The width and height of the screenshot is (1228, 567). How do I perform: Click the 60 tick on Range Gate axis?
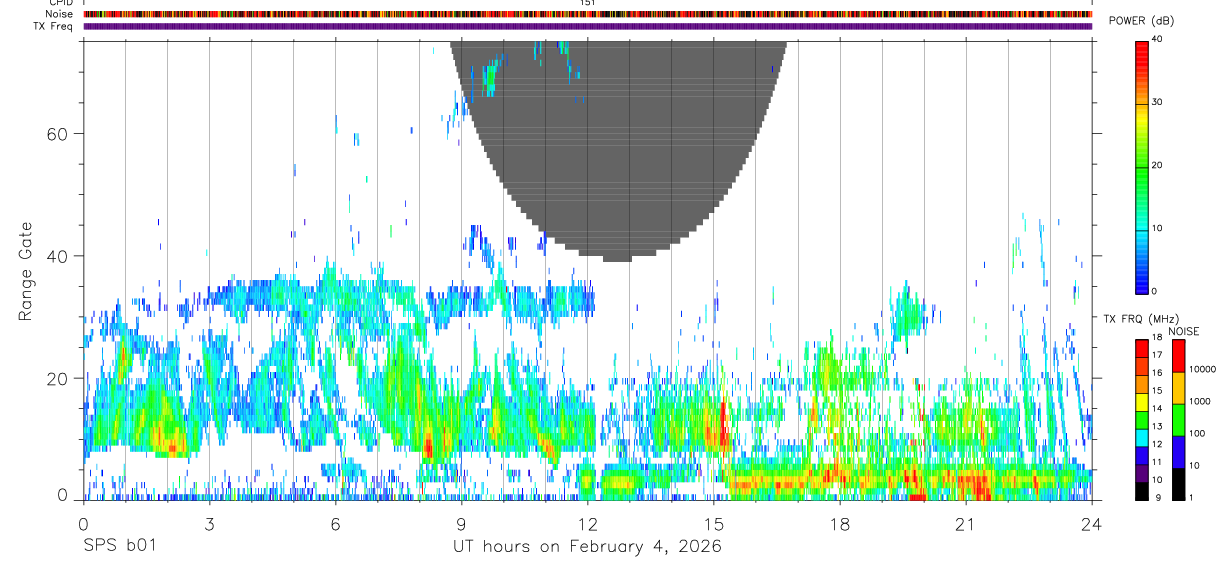click(59, 134)
